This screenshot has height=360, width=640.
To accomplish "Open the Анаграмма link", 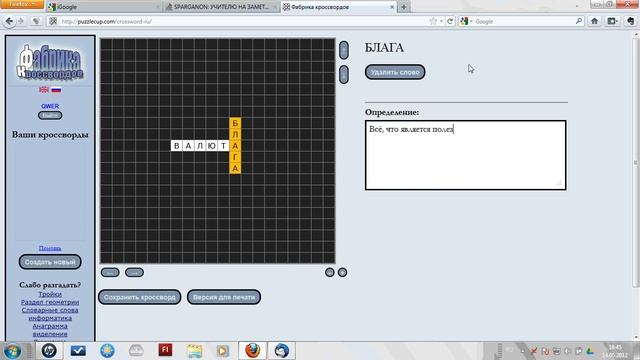I will (x=50, y=326).
